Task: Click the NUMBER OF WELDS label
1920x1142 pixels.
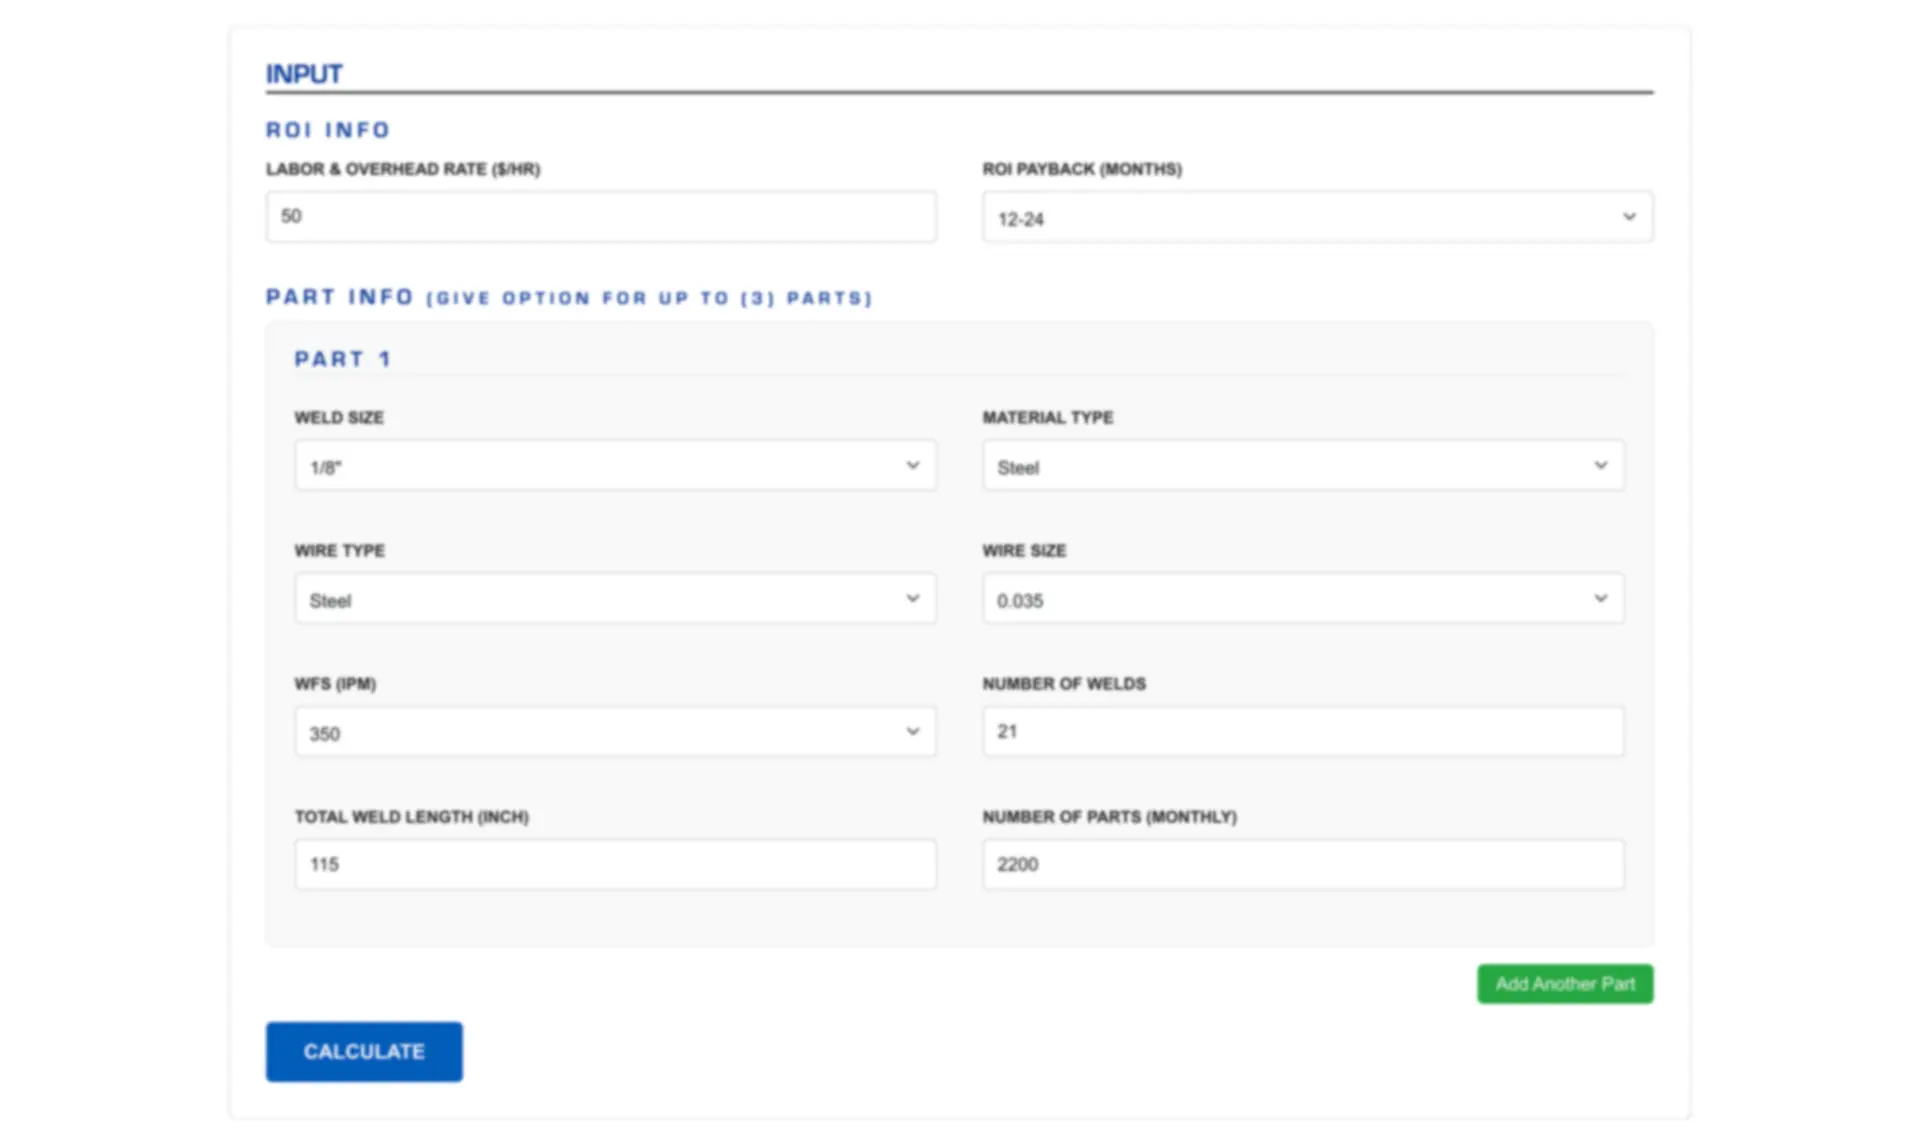Action: pos(1064,684)
